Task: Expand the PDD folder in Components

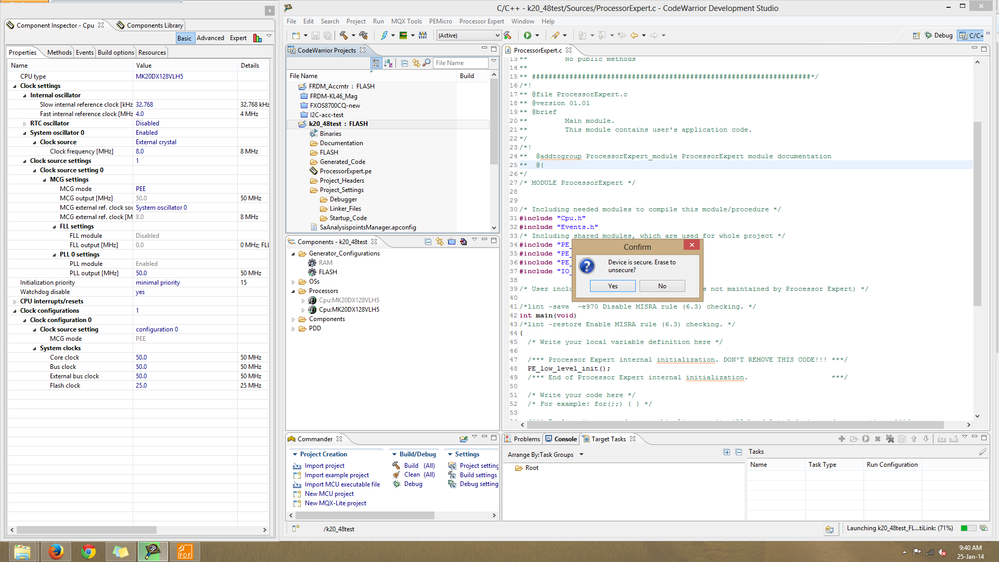Action: pyautogui.click(x=294, y=329)
